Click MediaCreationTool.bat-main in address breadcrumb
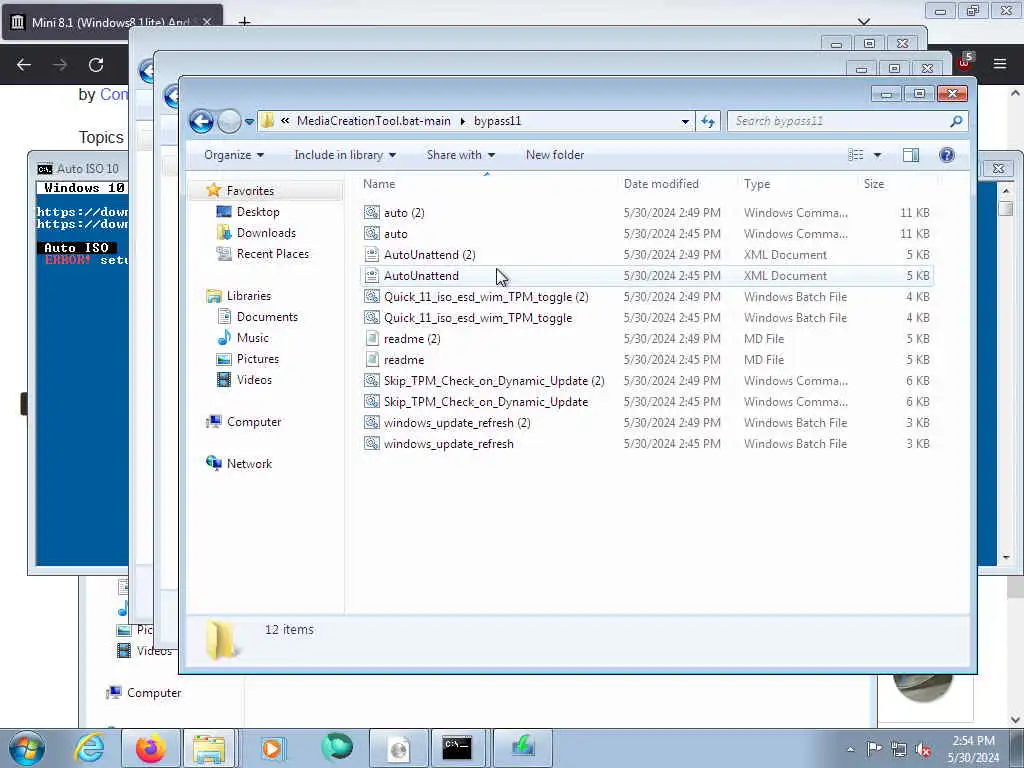The width and height of the screenshot is (1024, 768). click(x=374, y=121)
